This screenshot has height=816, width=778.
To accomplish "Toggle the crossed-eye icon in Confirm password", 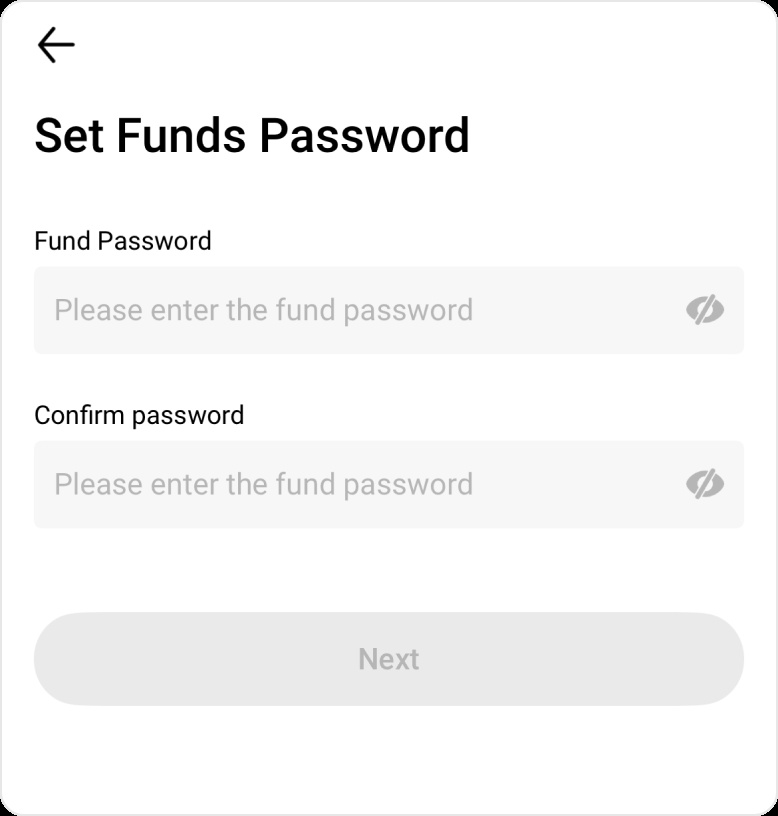I will pos(704,484).
